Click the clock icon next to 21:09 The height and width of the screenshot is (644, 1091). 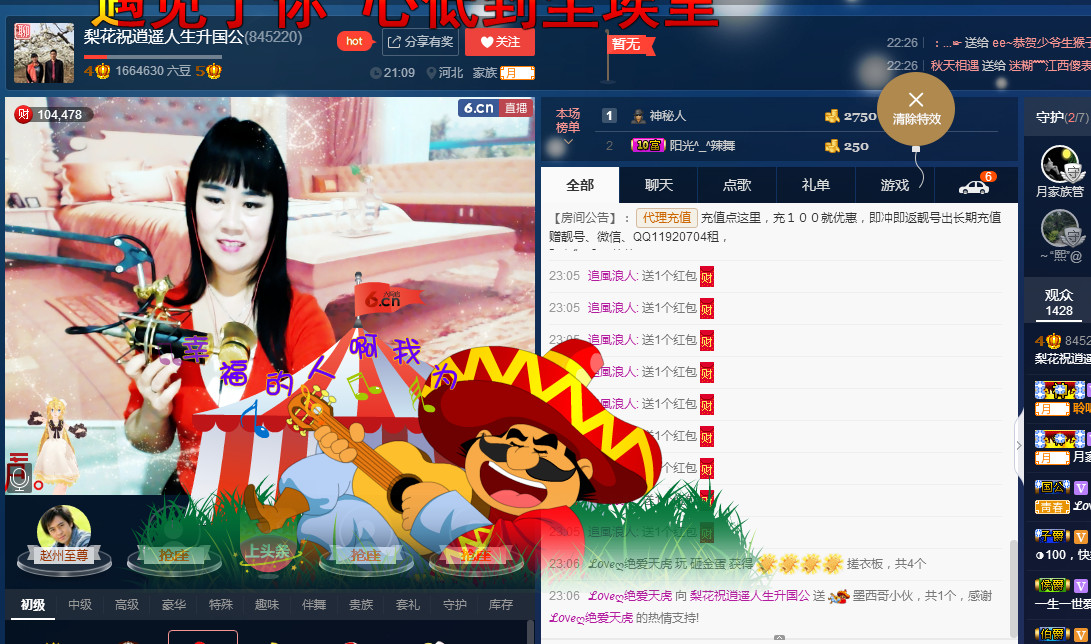[376, 73]
